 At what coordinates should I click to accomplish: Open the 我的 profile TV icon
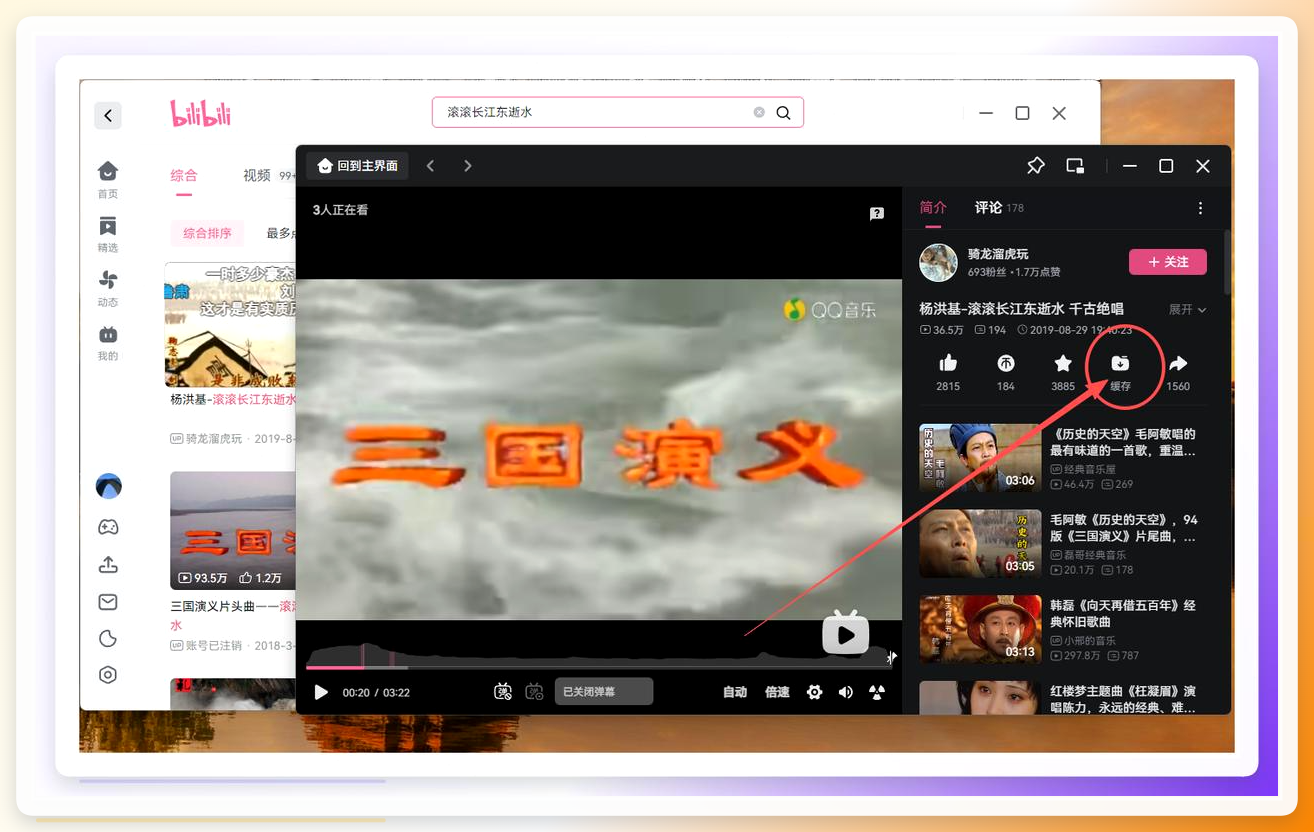[108, 334]
